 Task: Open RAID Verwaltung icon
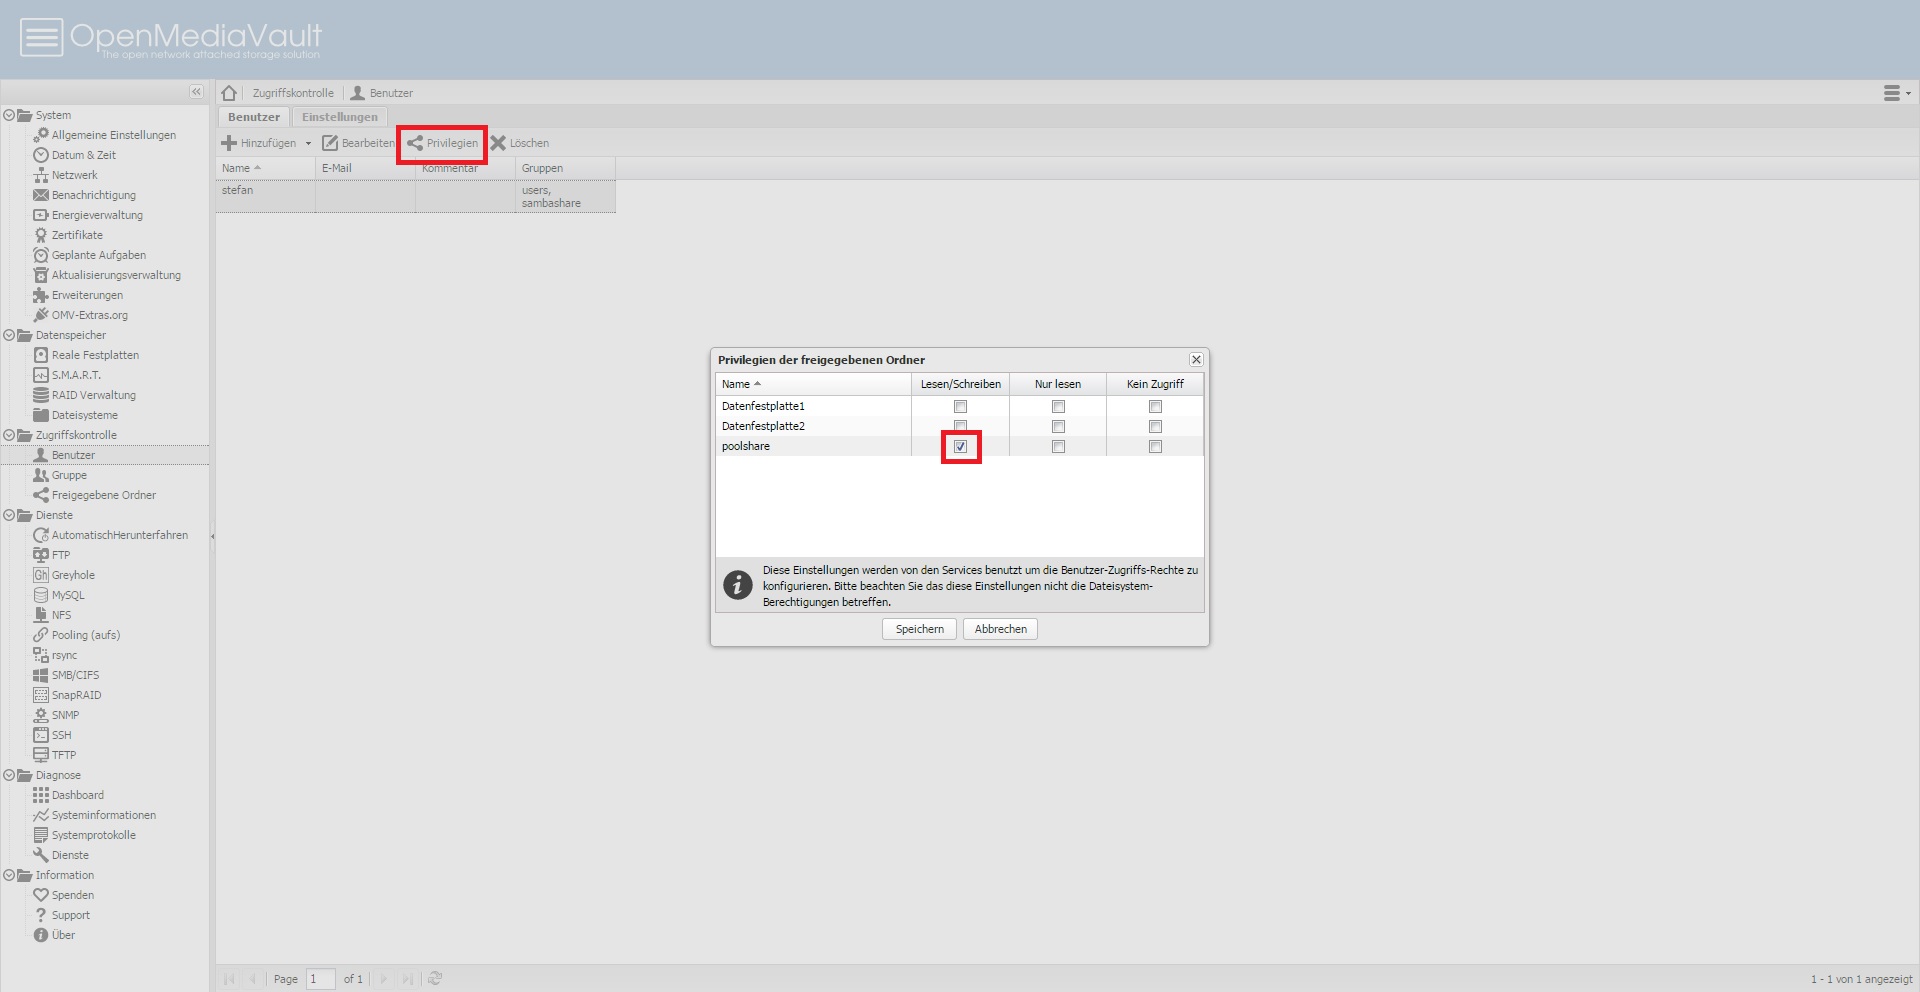41,395
